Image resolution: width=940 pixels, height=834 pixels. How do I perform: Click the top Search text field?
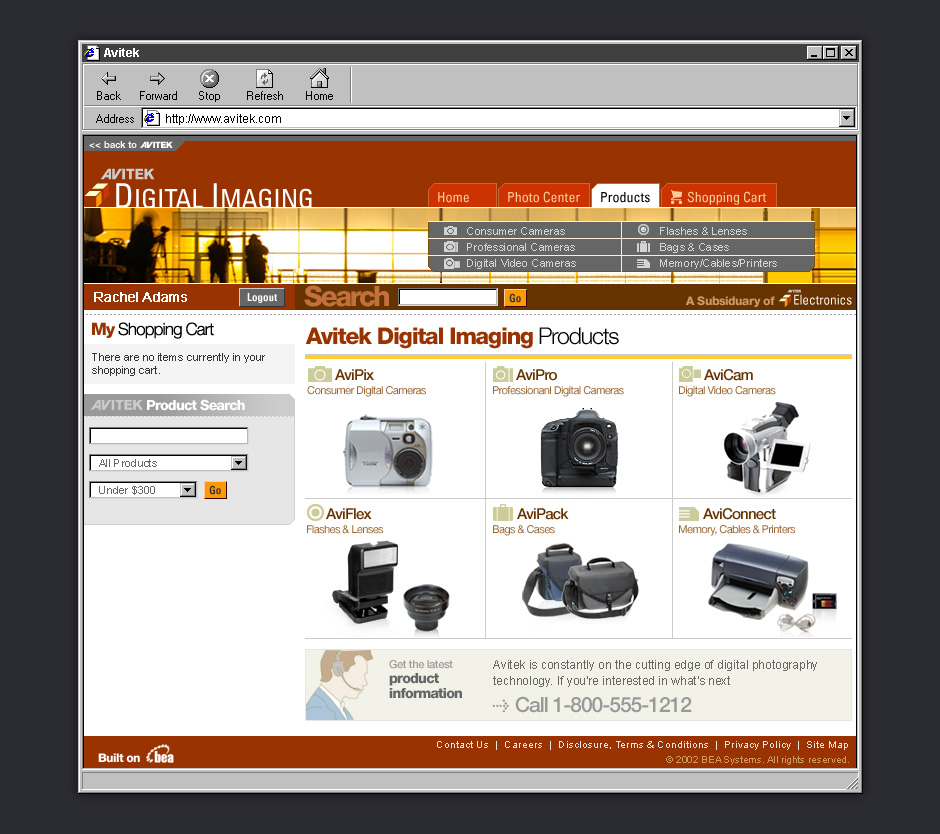point(447,297)
